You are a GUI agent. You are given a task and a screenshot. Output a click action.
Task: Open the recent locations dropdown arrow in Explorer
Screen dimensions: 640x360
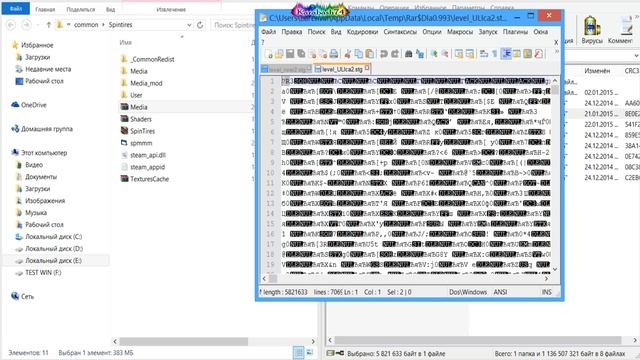pyautogui.click(x=38, y=25)
